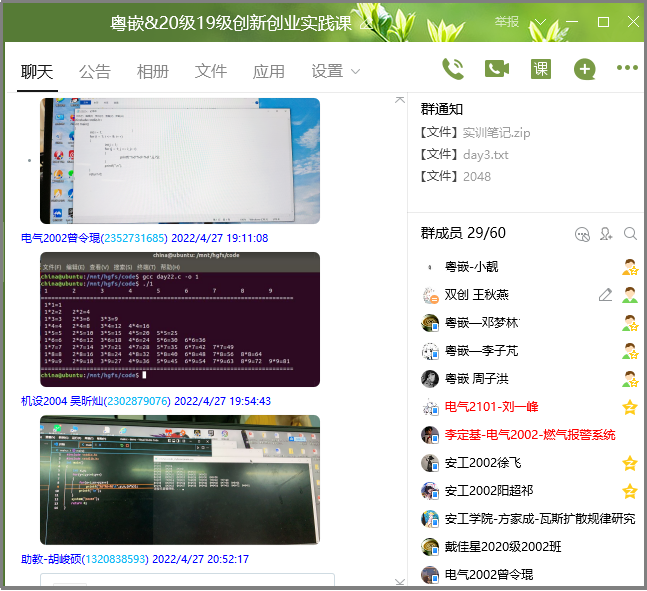
Task: Click the add member icon
Action: 606,234
